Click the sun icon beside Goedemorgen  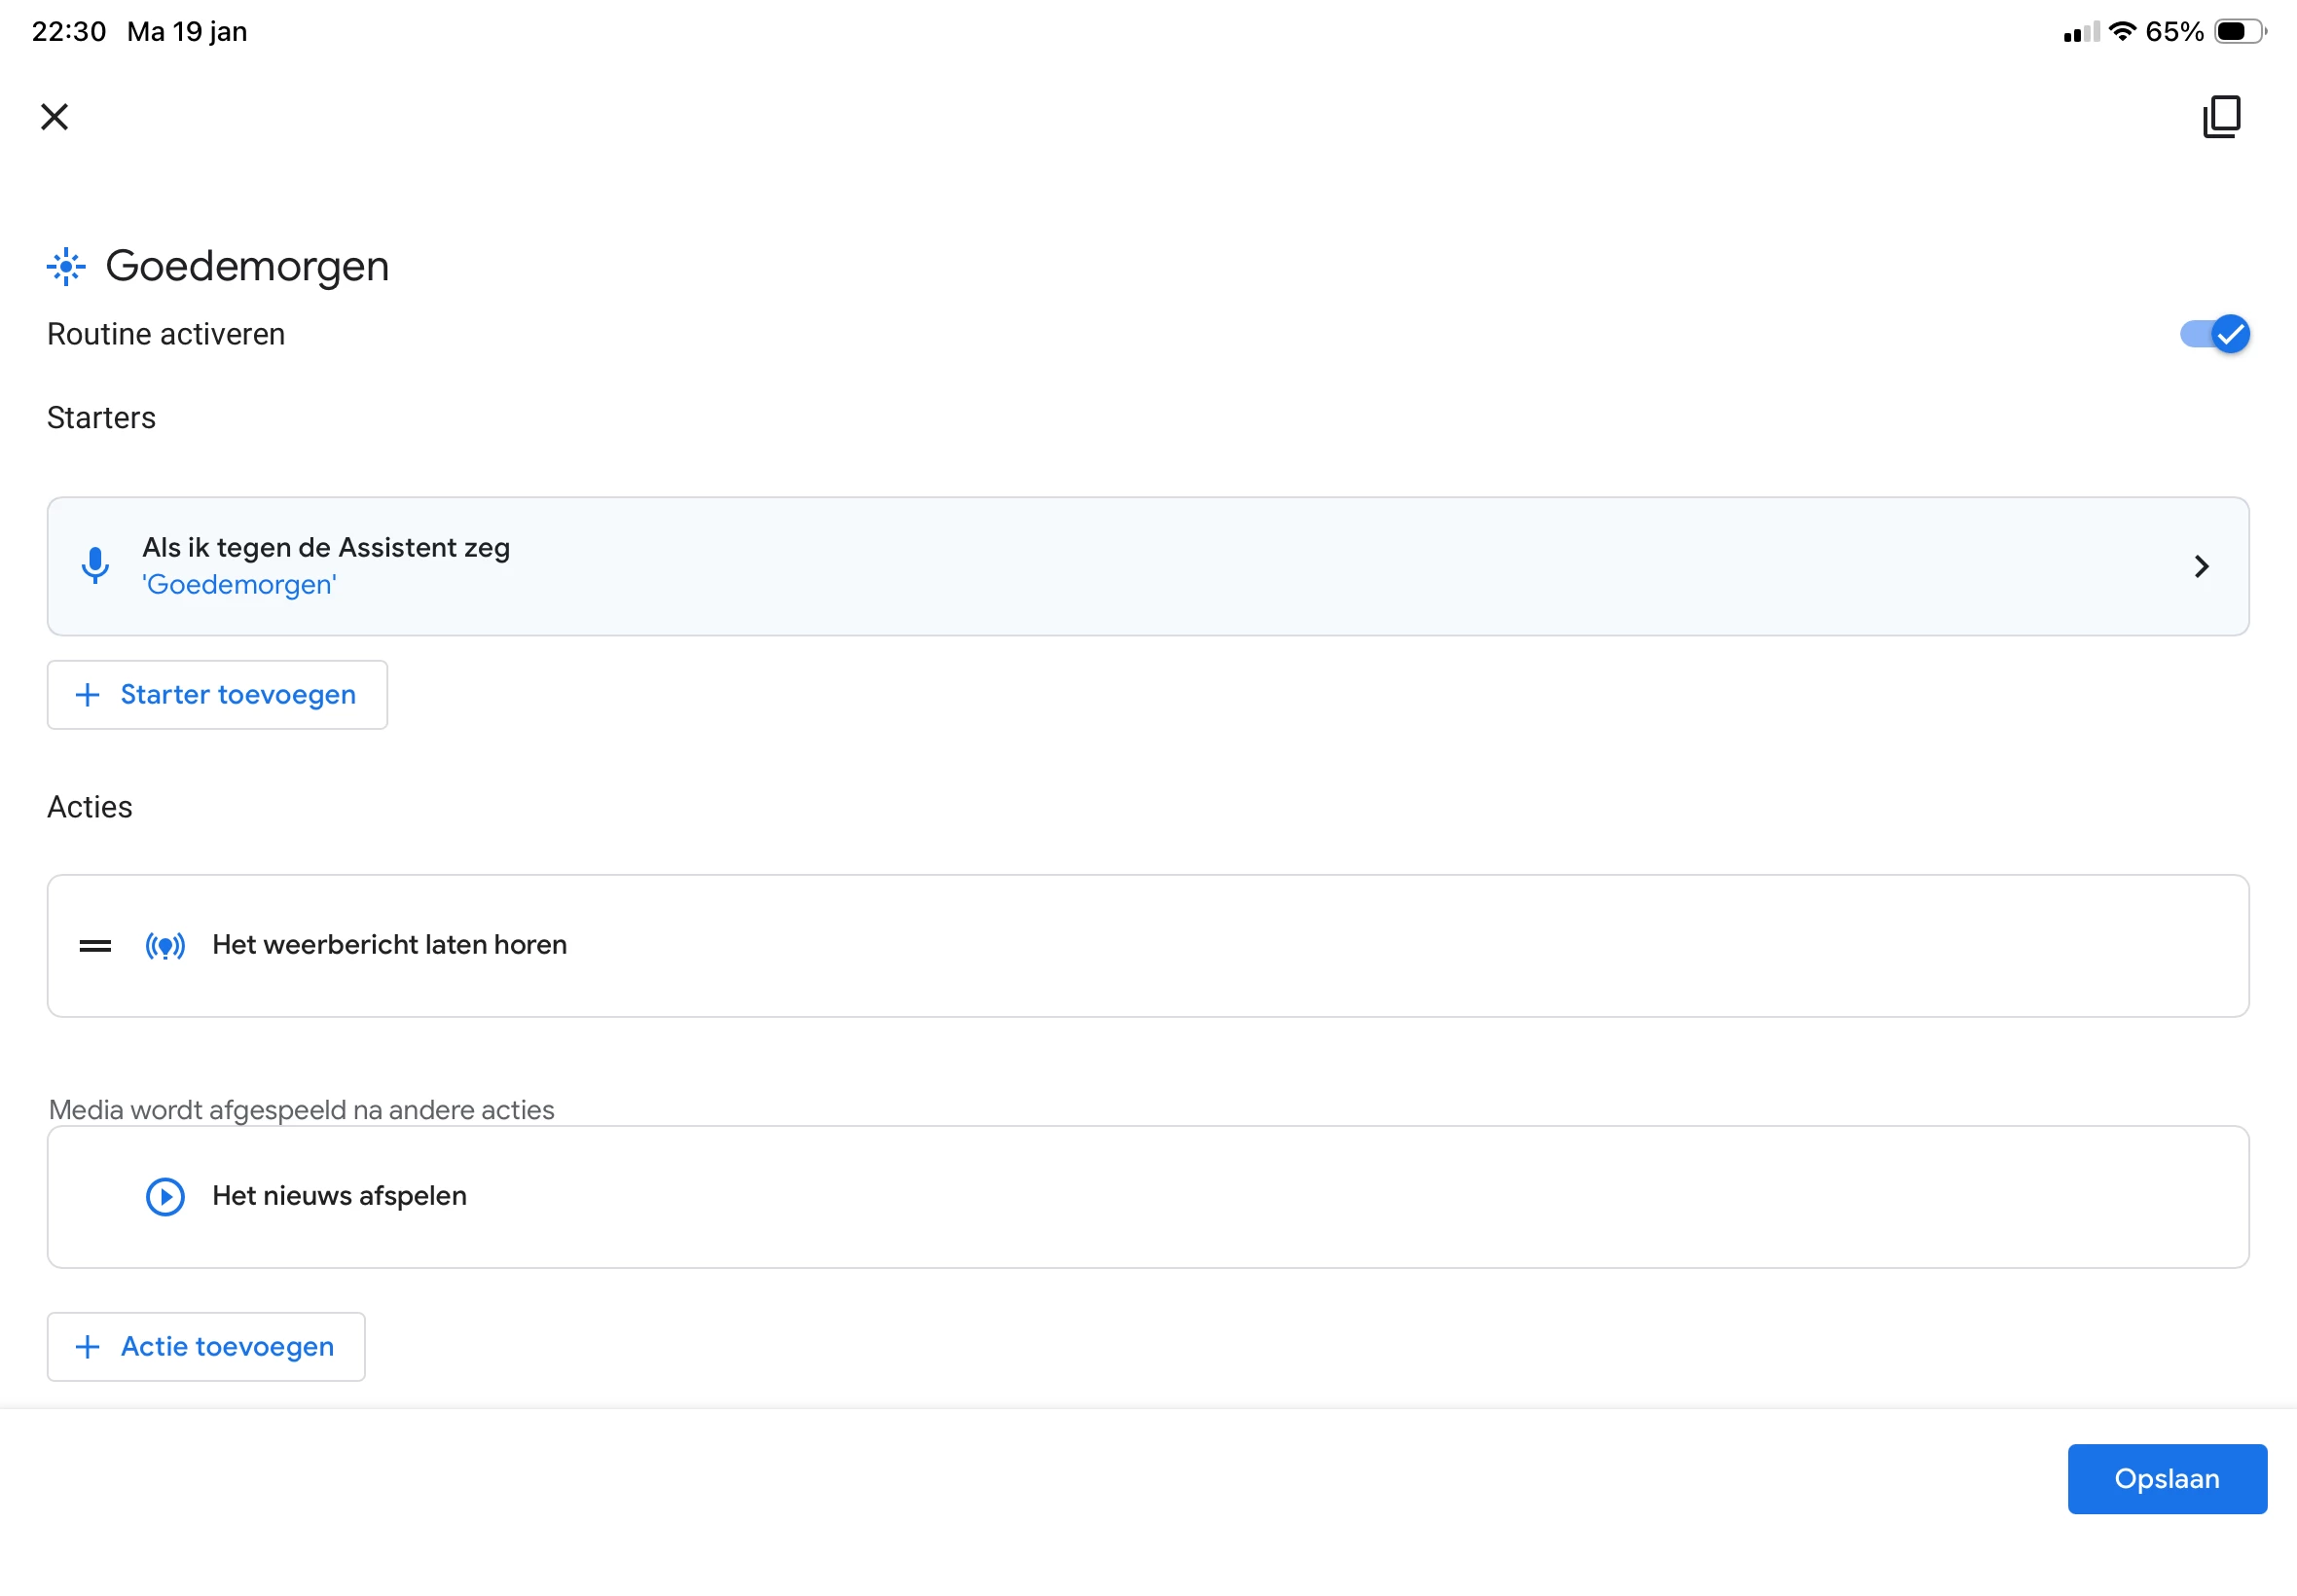66,266
